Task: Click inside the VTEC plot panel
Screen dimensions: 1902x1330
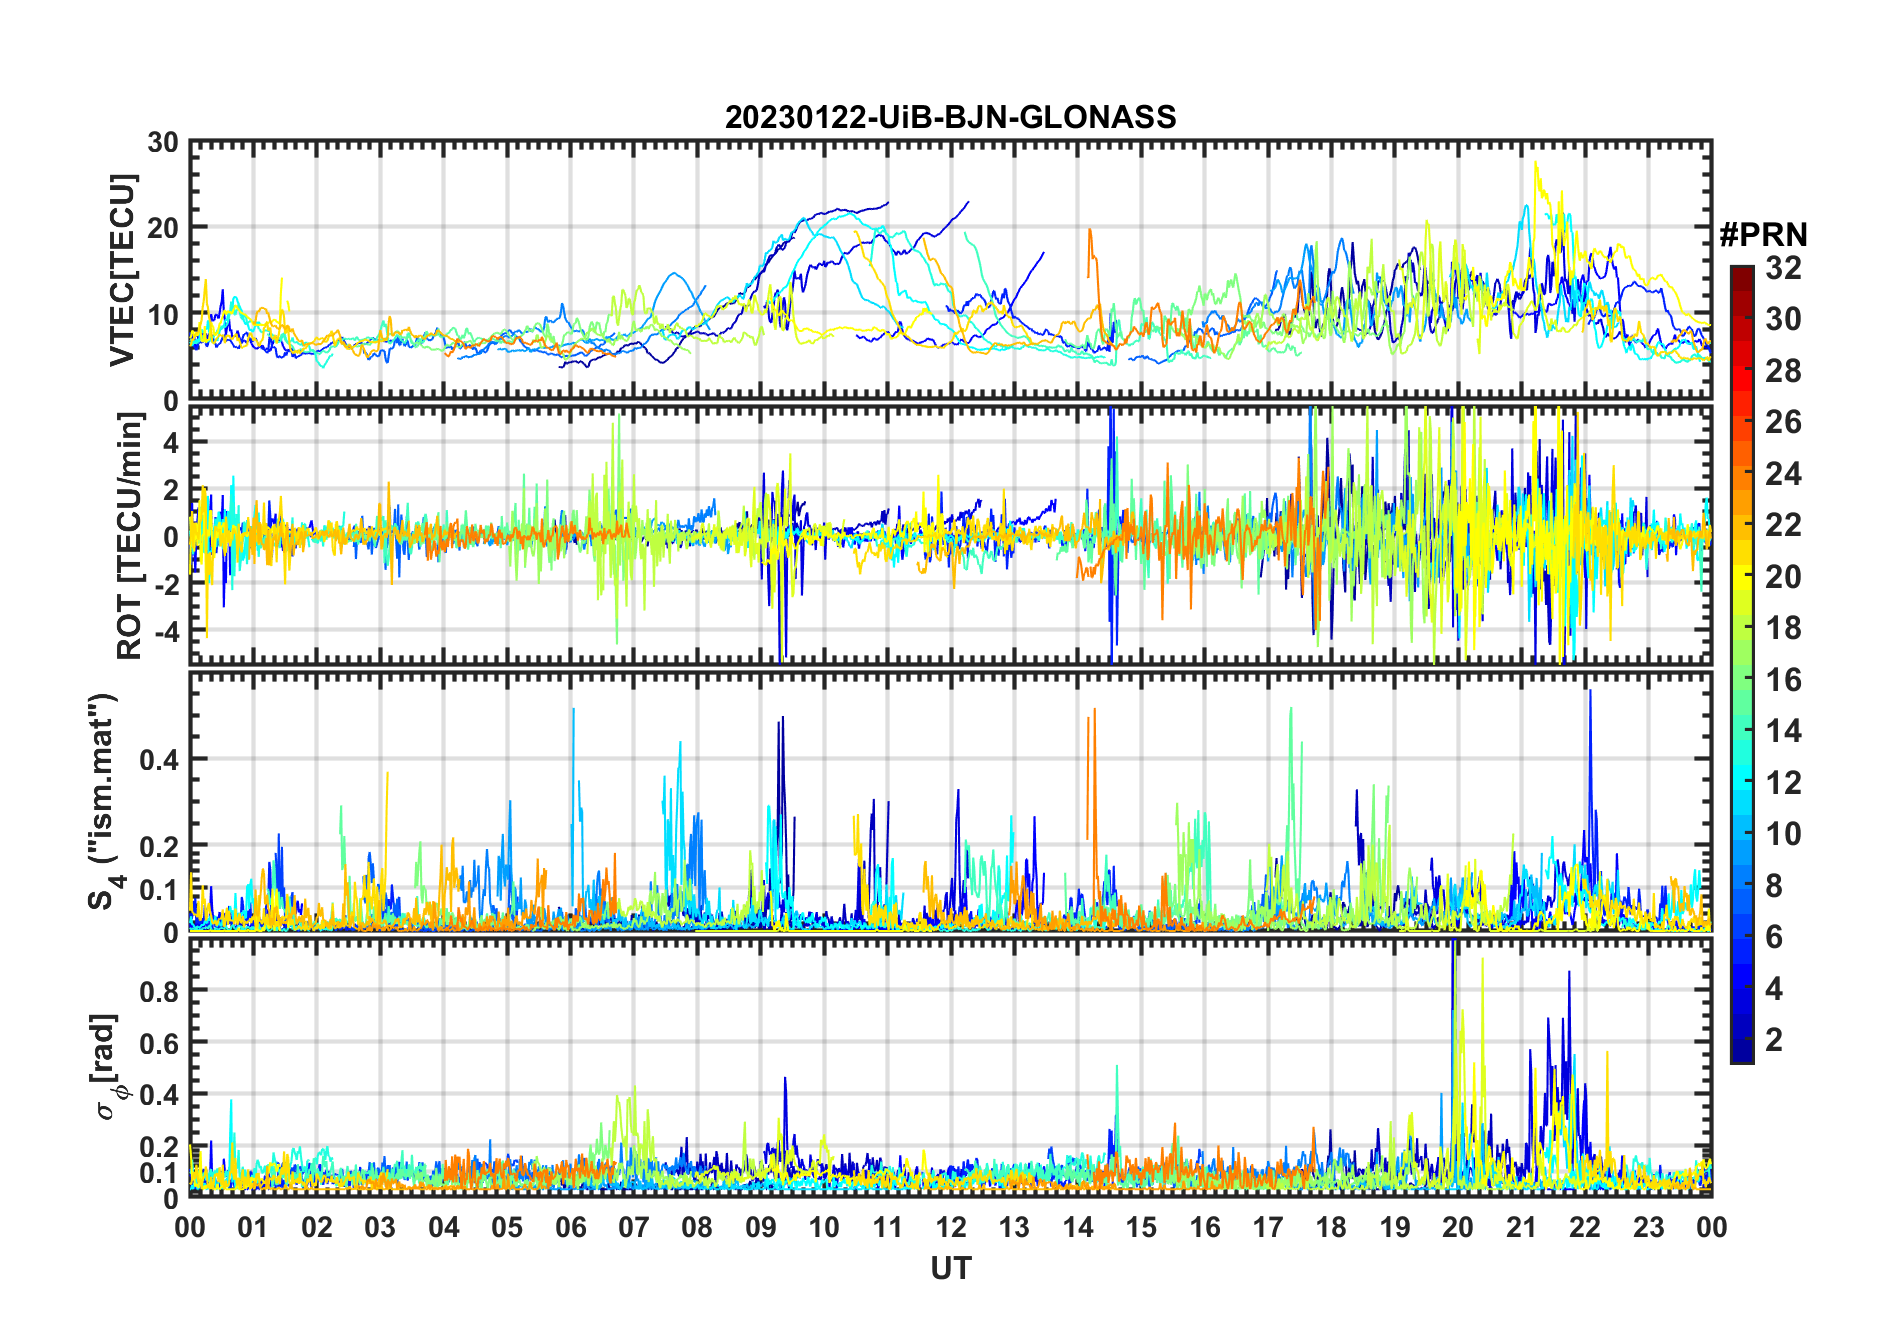Action: [x=950, y=271]
